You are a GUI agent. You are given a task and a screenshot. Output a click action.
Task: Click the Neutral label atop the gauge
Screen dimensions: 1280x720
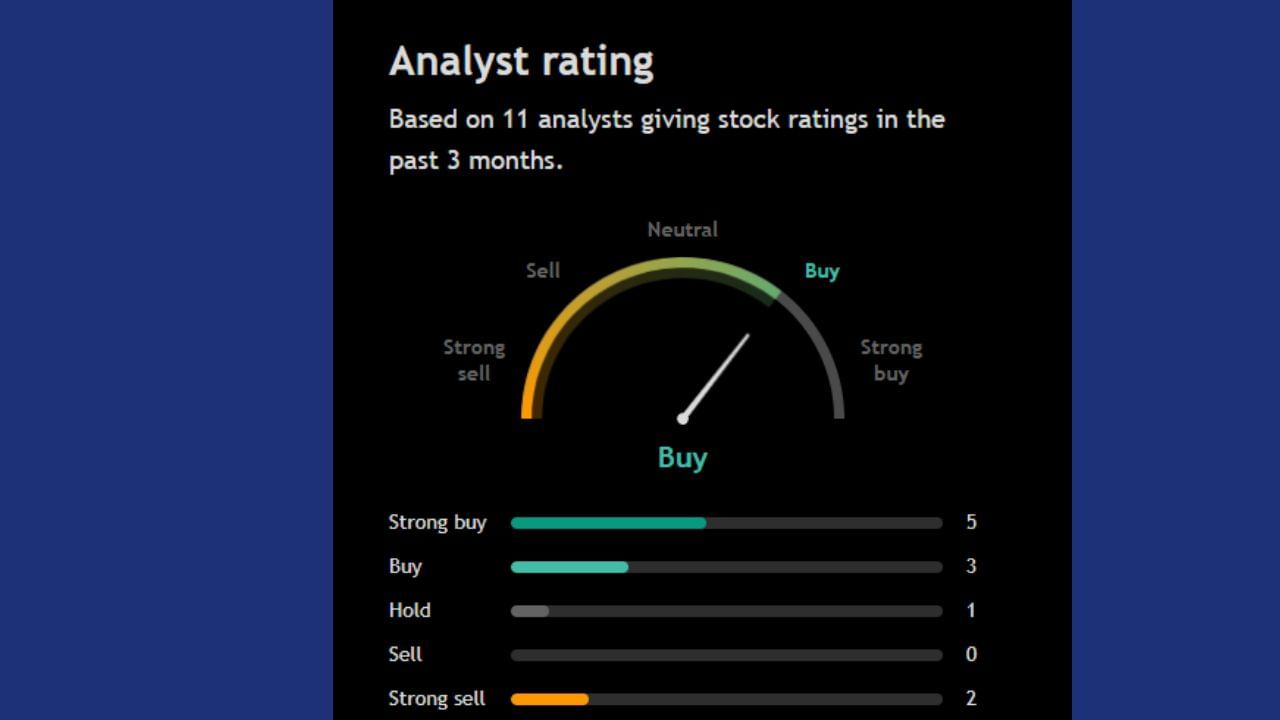tap(682, 230)
